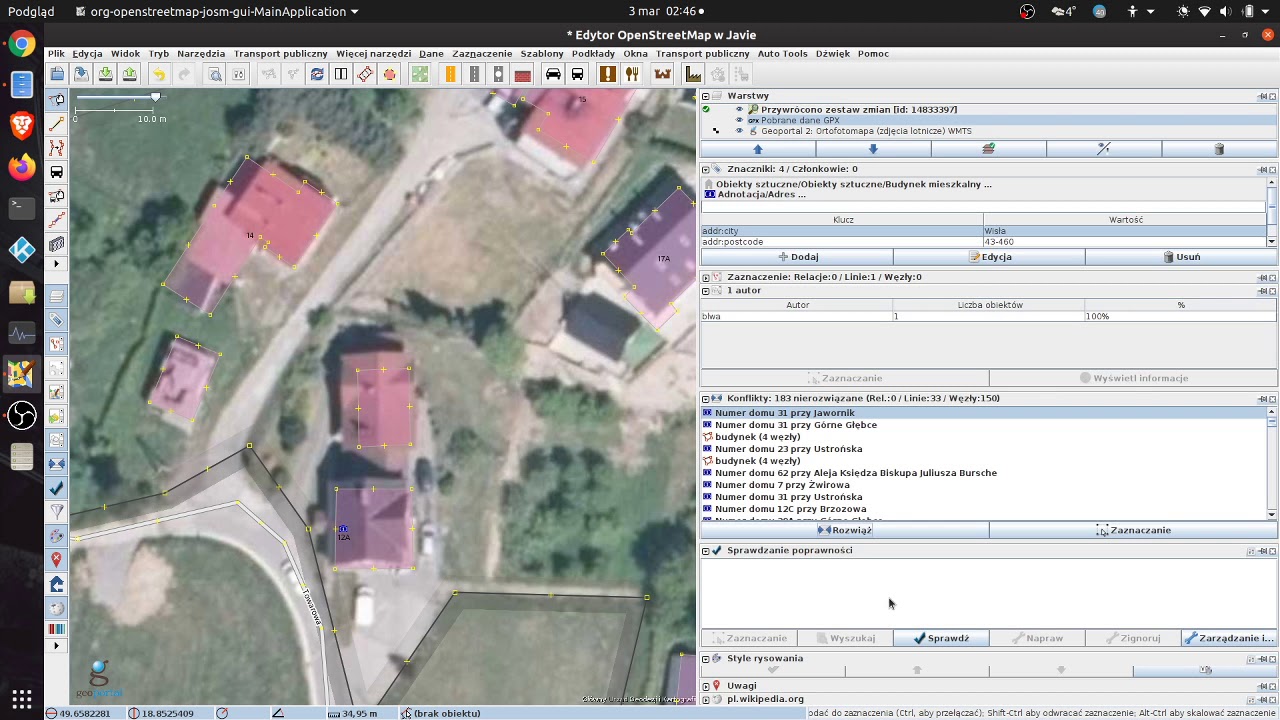Select conflict Numer domu 31 przy Jawornik

pos(984,413)
